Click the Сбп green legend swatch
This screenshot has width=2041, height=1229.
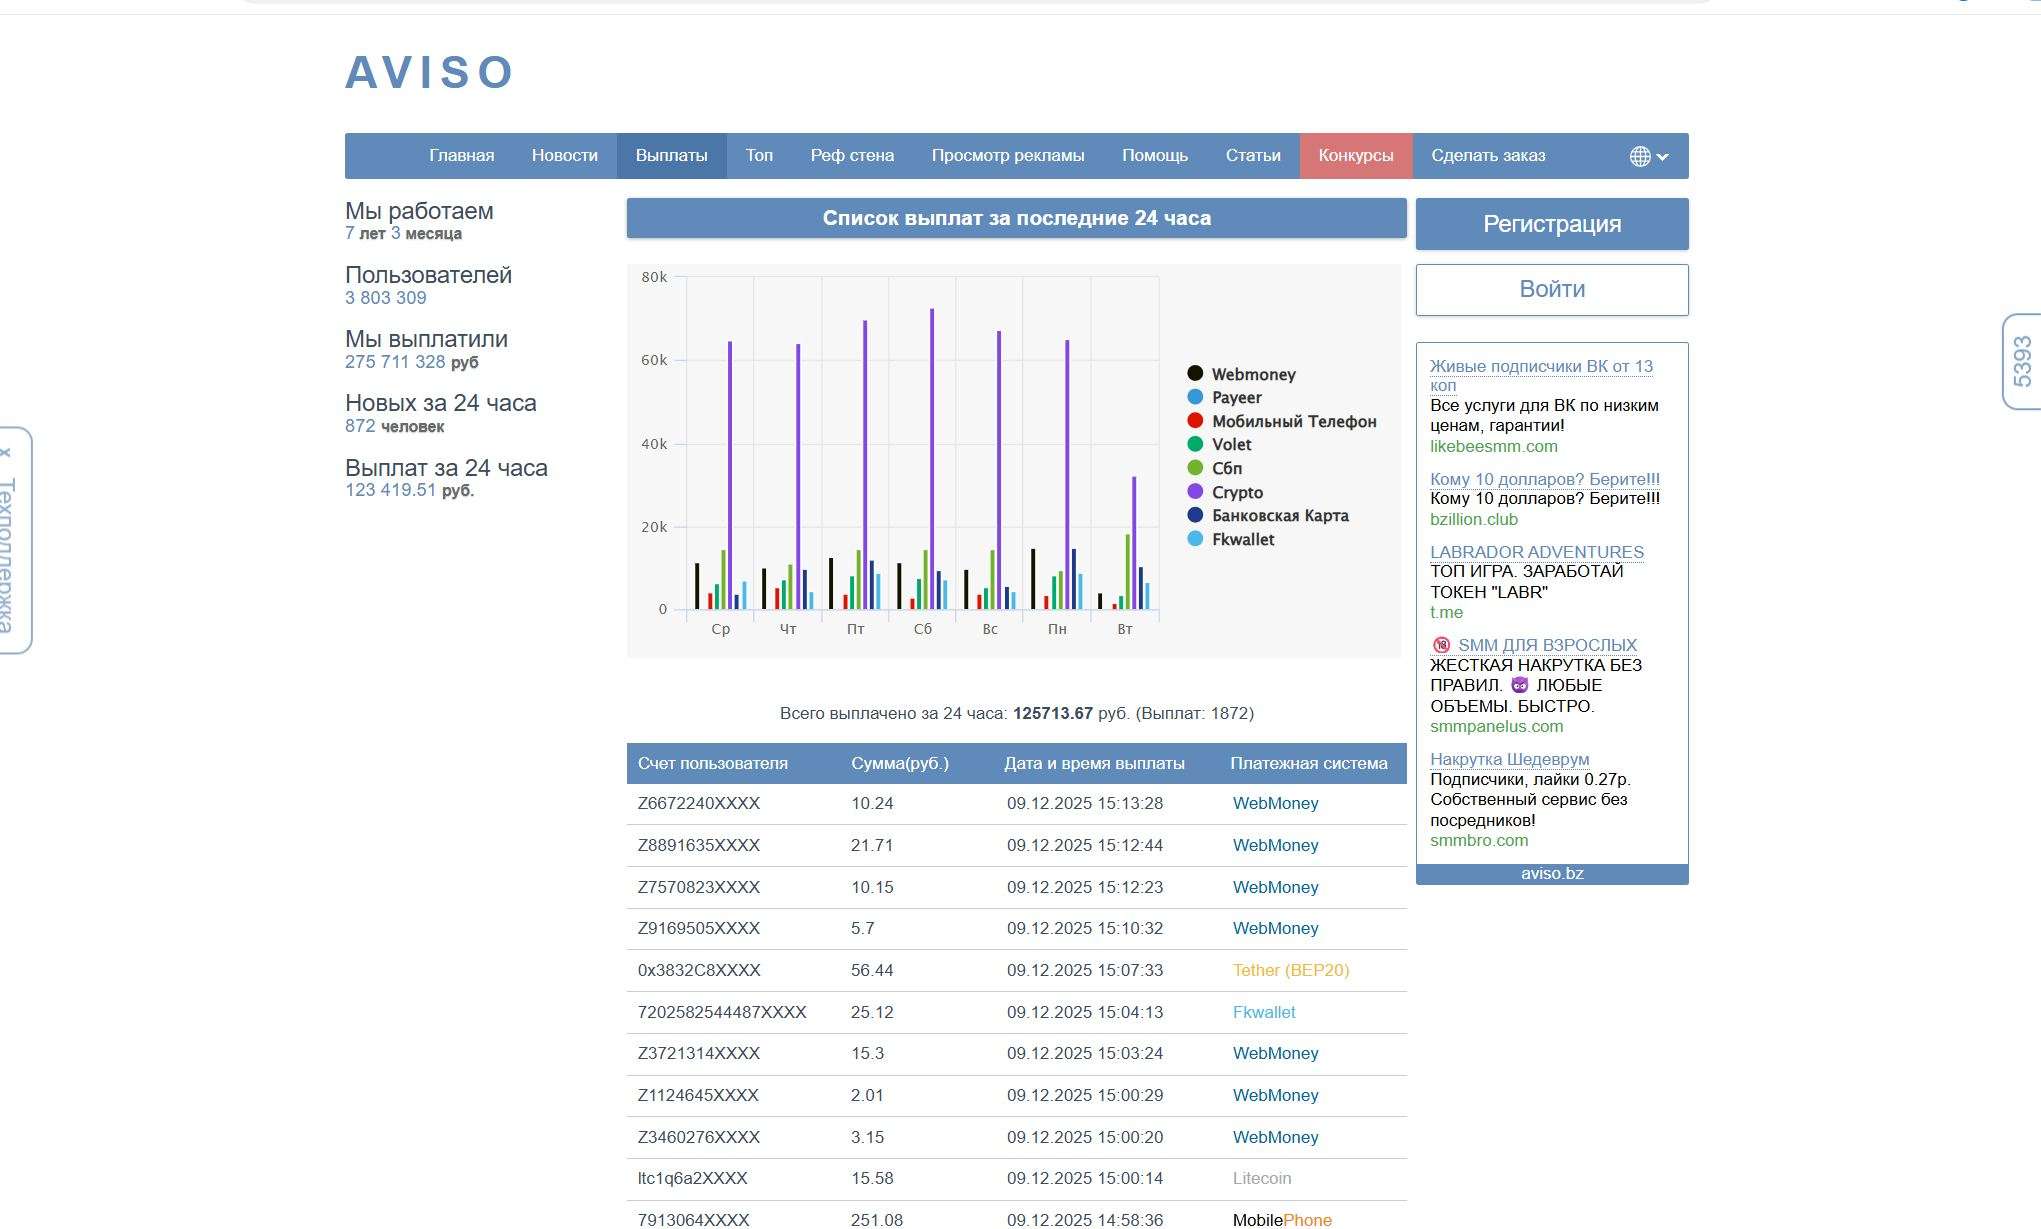coord(1195,468)
